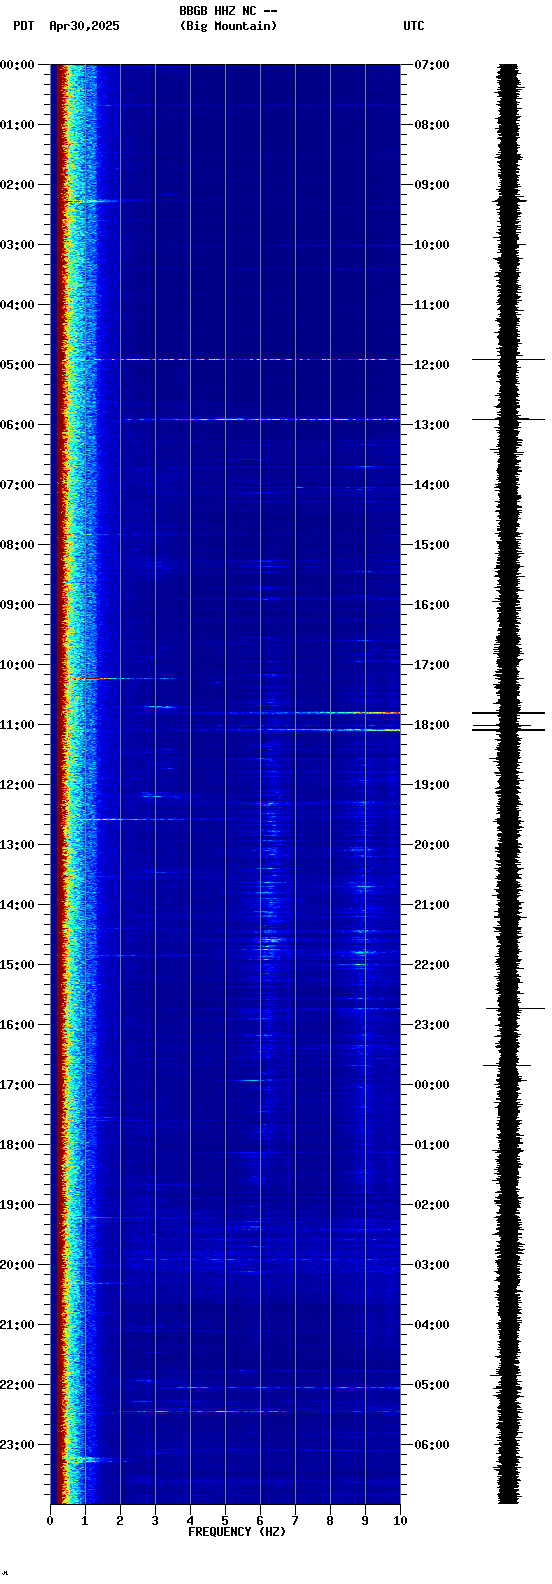This screenshot has width=552, height=1584.
Task: Click the UTC axis label 22:00
Action: click(x=432, y=965)
